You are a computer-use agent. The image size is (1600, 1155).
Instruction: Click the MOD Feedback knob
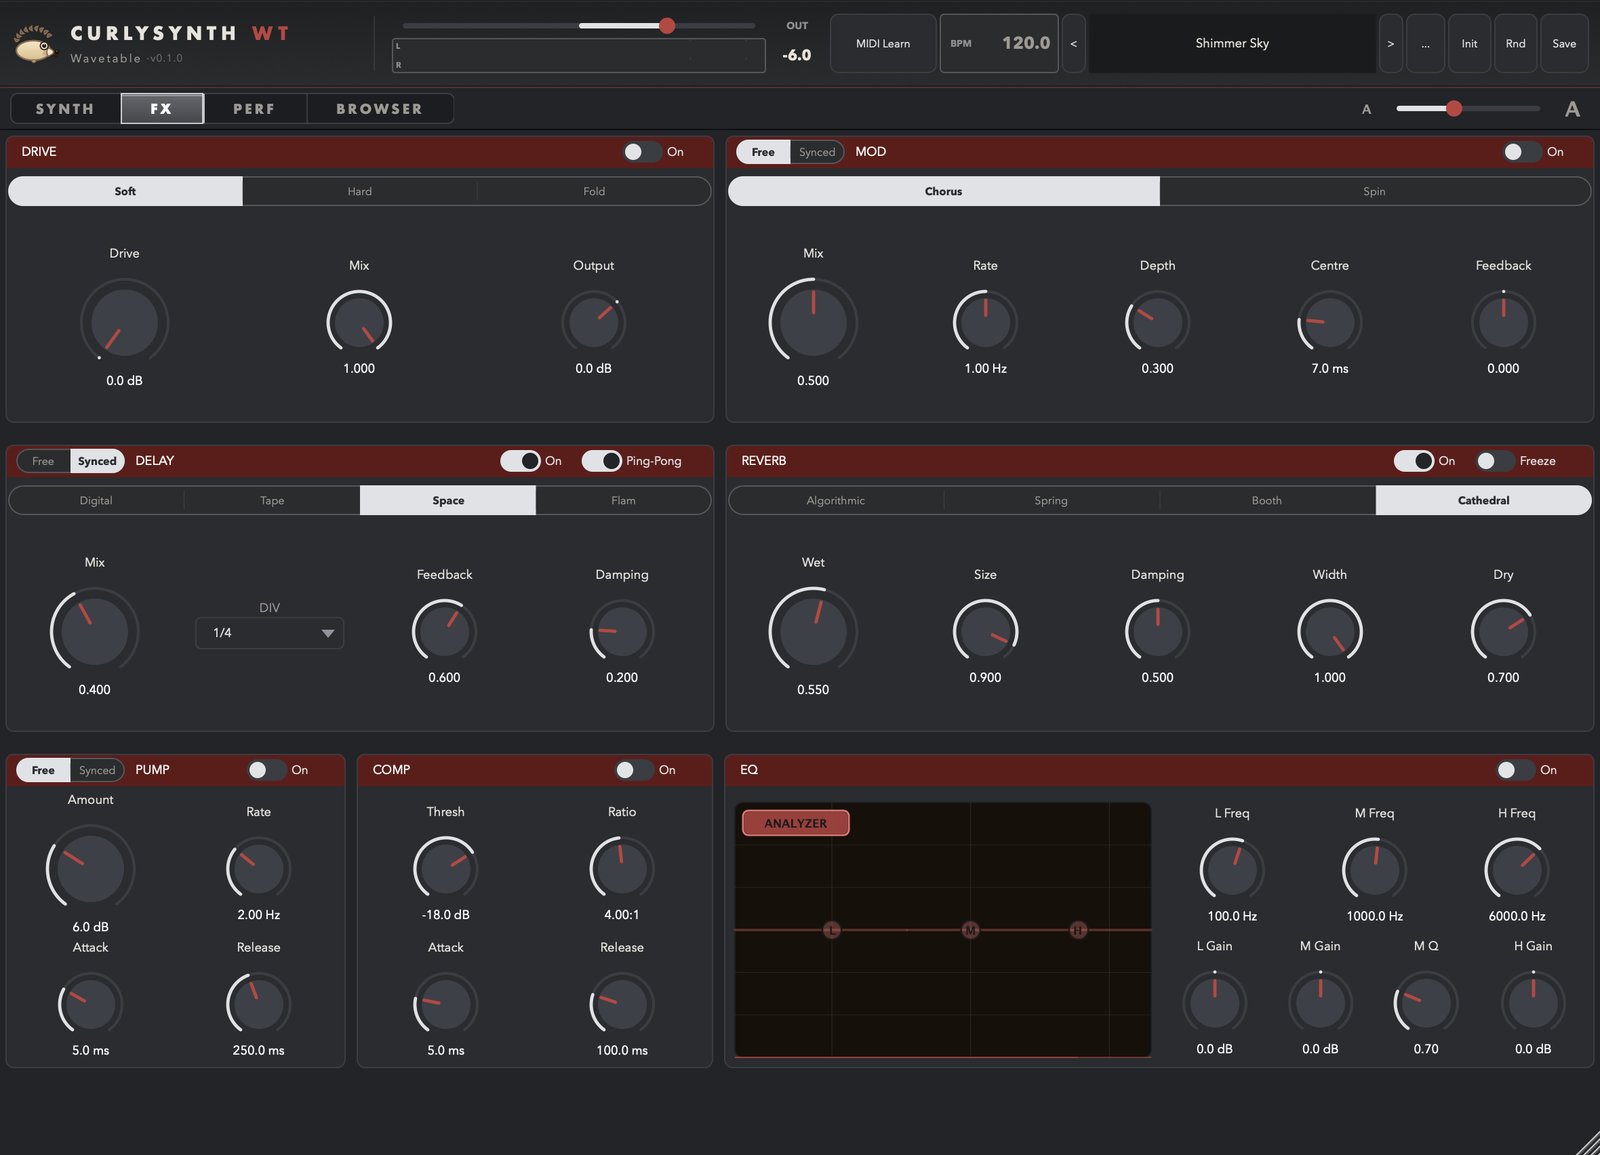click(1503, 322)
